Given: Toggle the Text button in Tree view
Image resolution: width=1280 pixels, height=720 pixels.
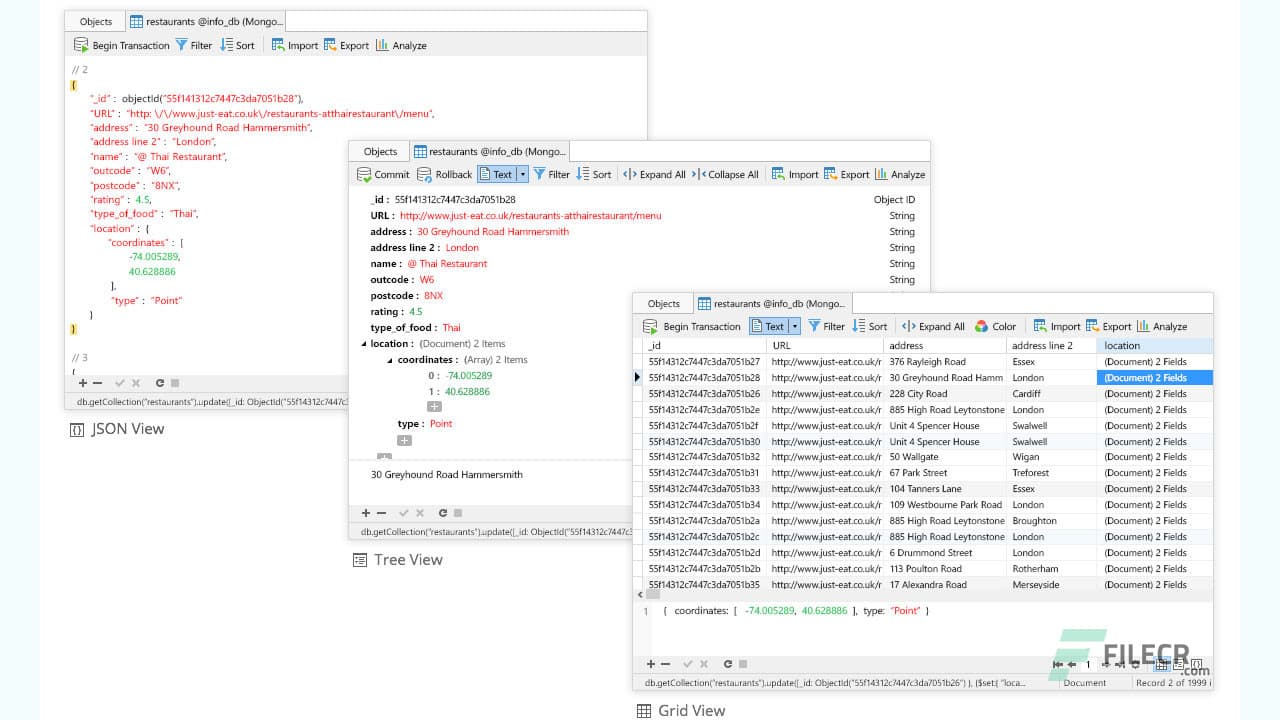Looking at the screenshot, I should click(495, 174).
